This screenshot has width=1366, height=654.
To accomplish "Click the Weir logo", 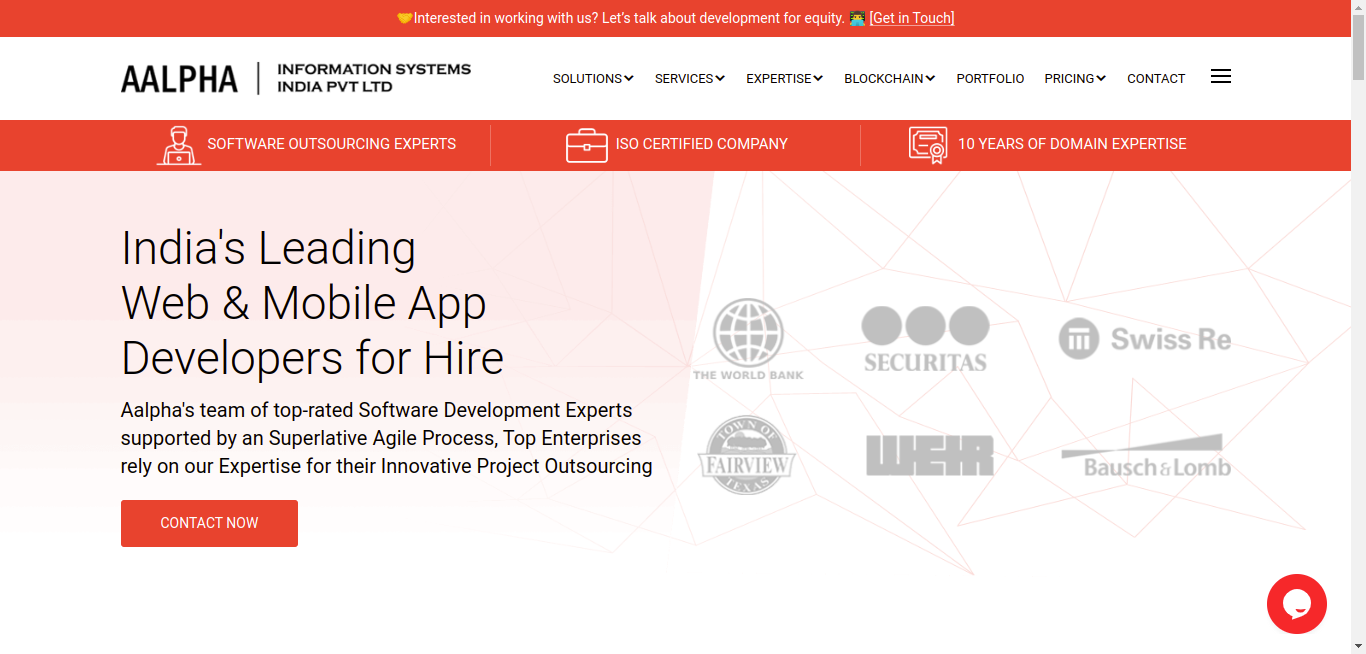I will coord(929,456).
